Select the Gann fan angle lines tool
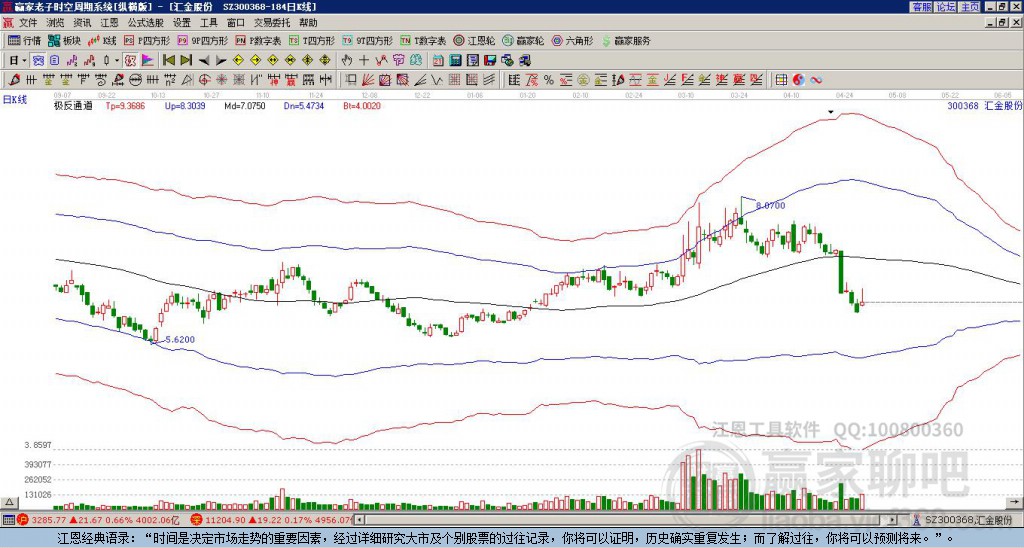 (367, 80)
